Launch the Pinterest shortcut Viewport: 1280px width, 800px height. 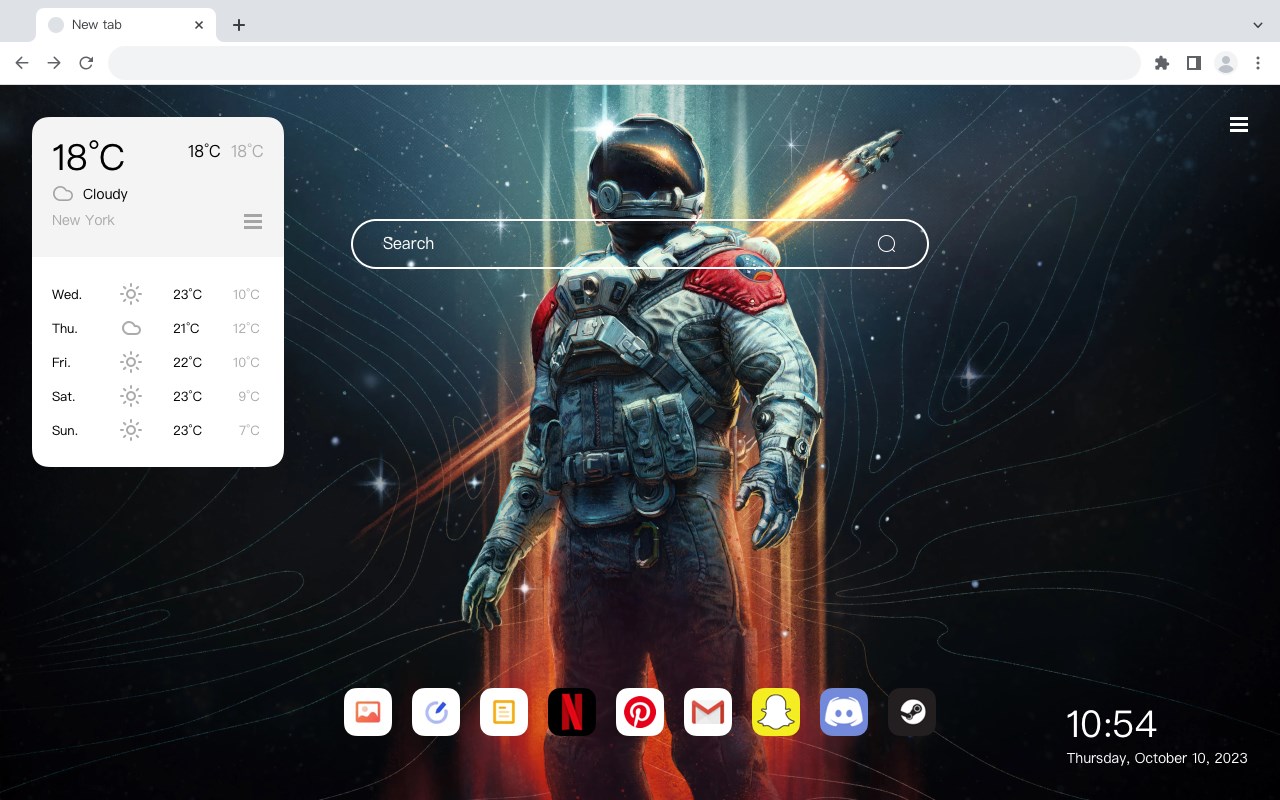640,712
